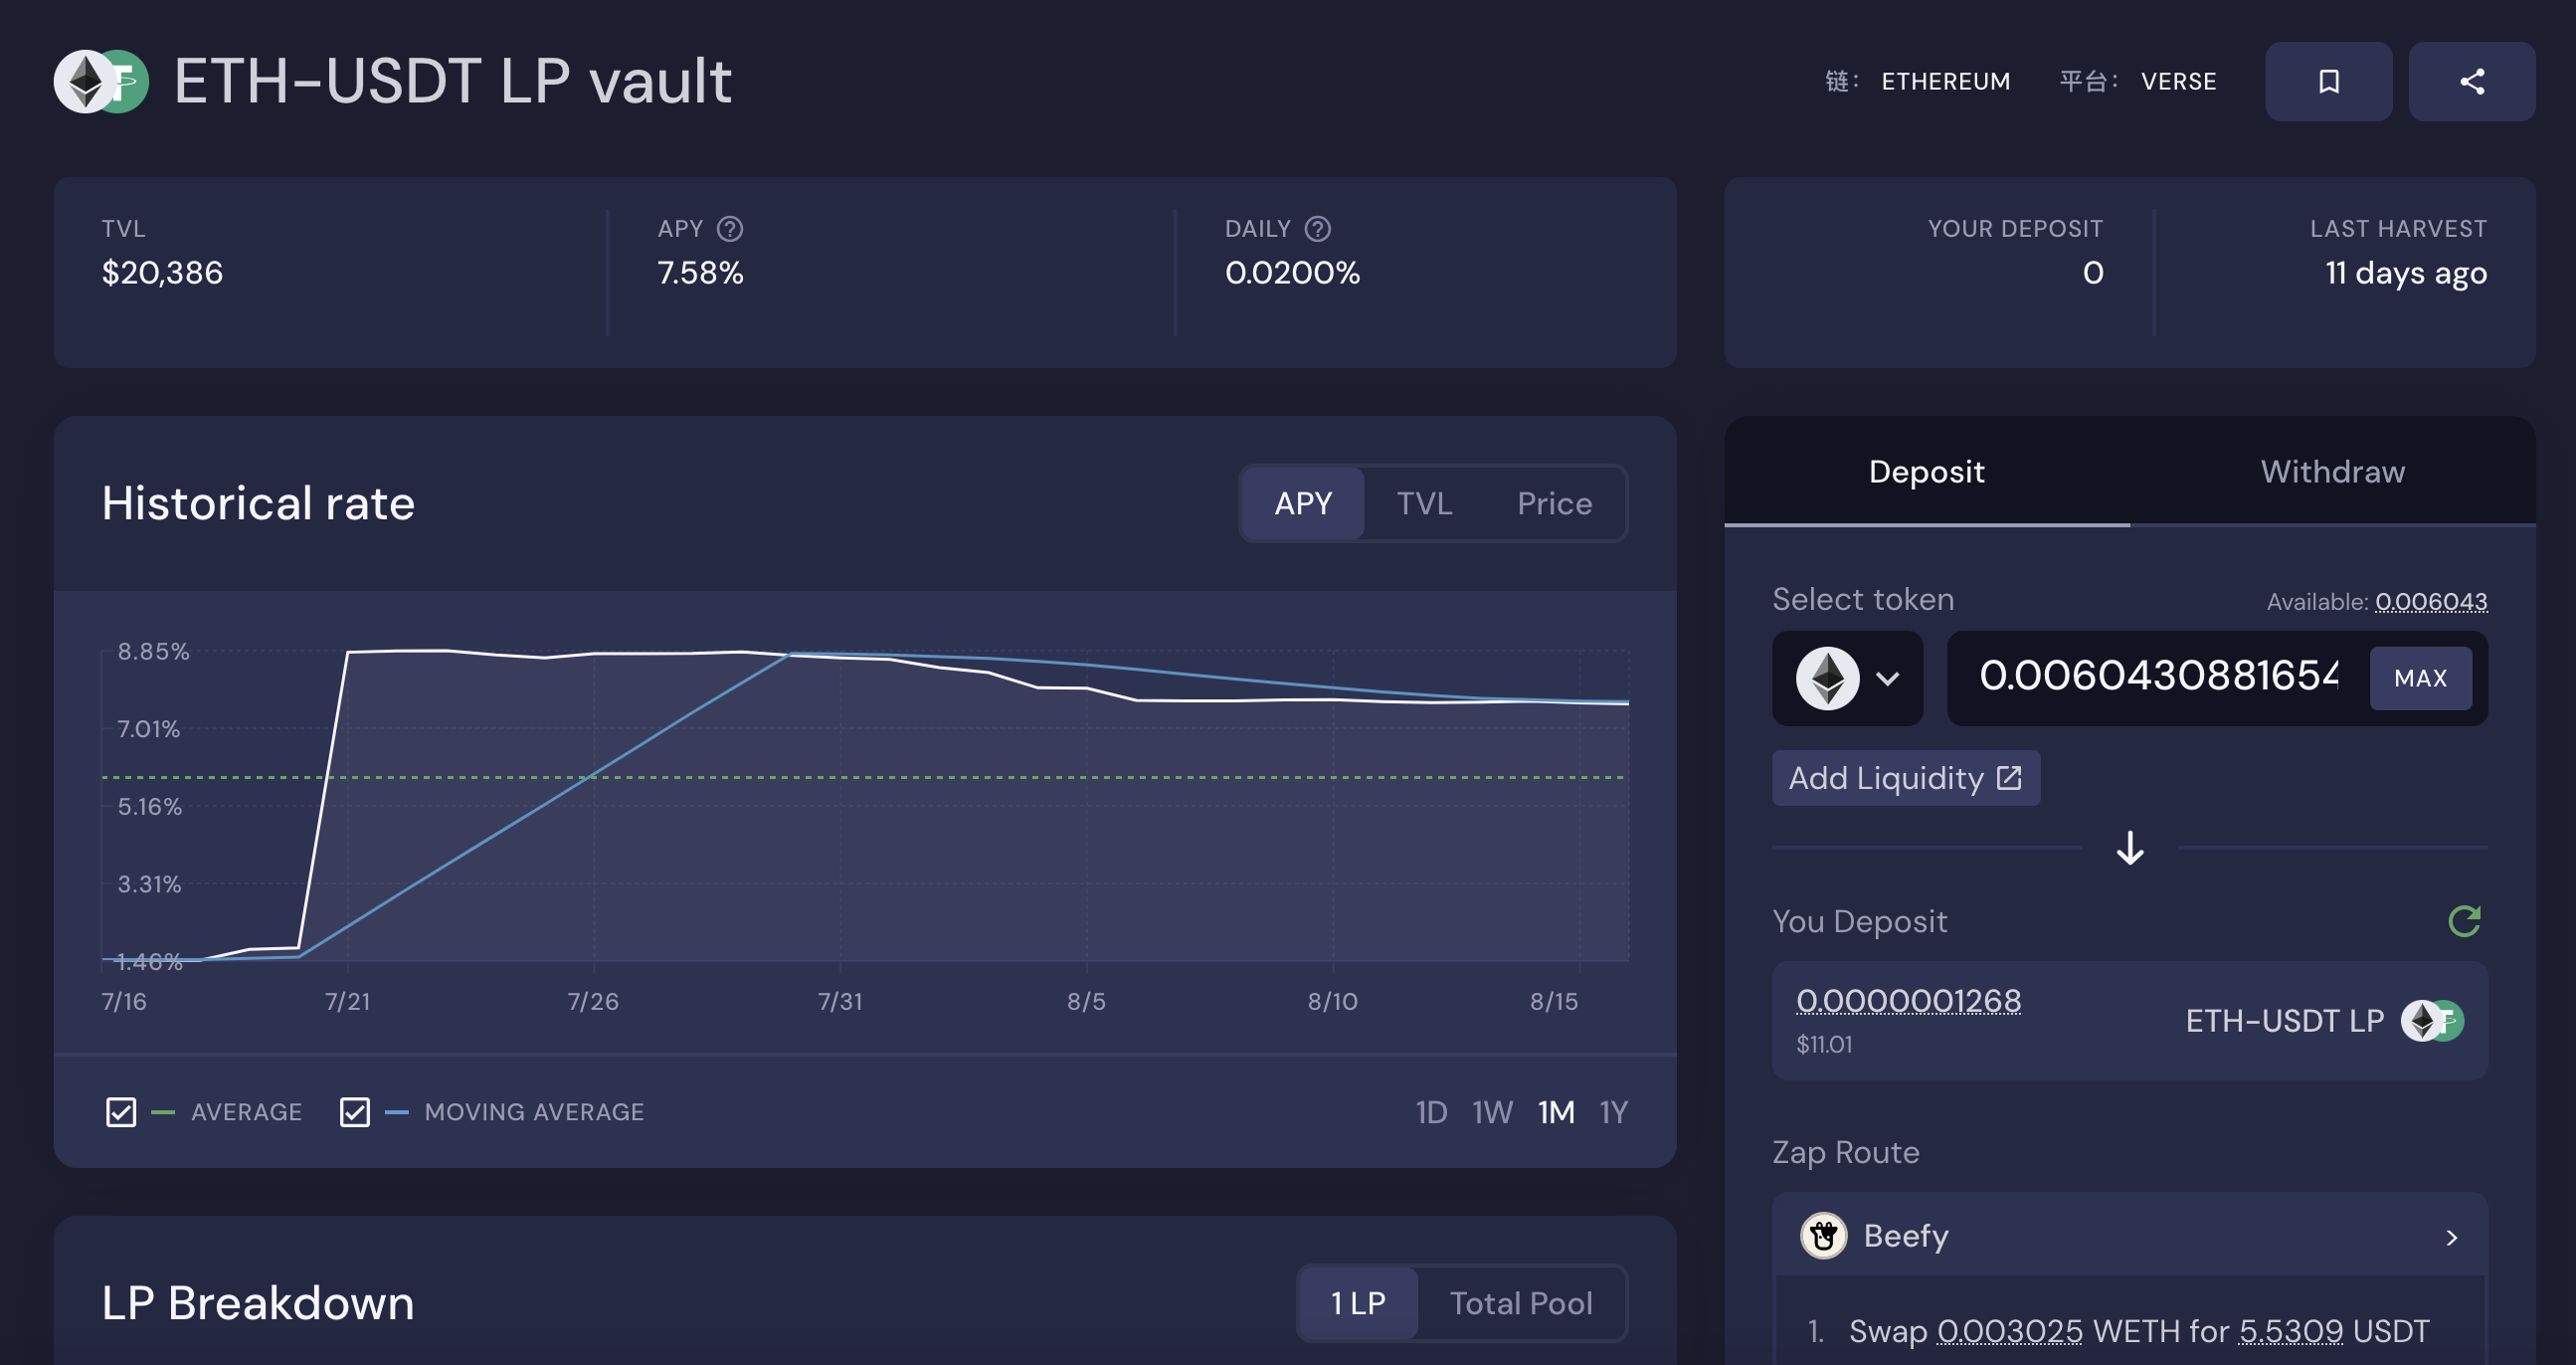Click the share icon button
Screen dimensions: 2576x1365
point(2471,81)
